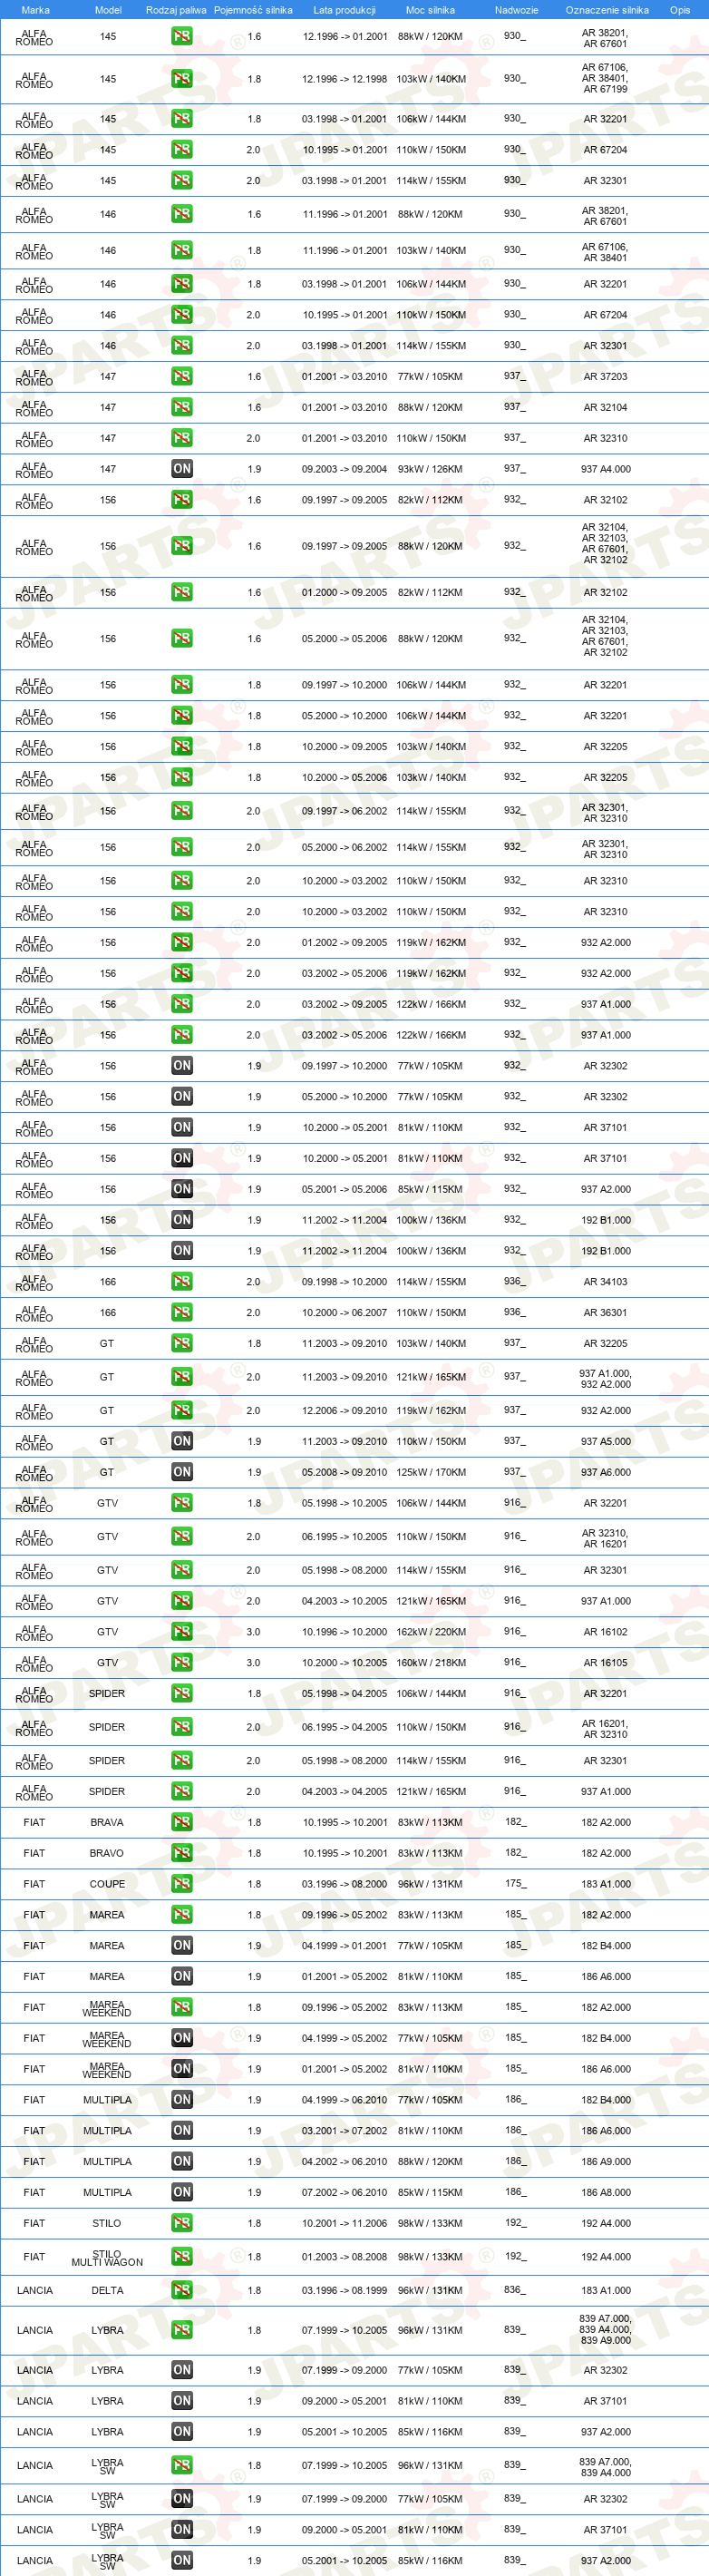Click the 'BRAVA' model cell
This screenshot has height=2576, width=709.
(107, 1822)
